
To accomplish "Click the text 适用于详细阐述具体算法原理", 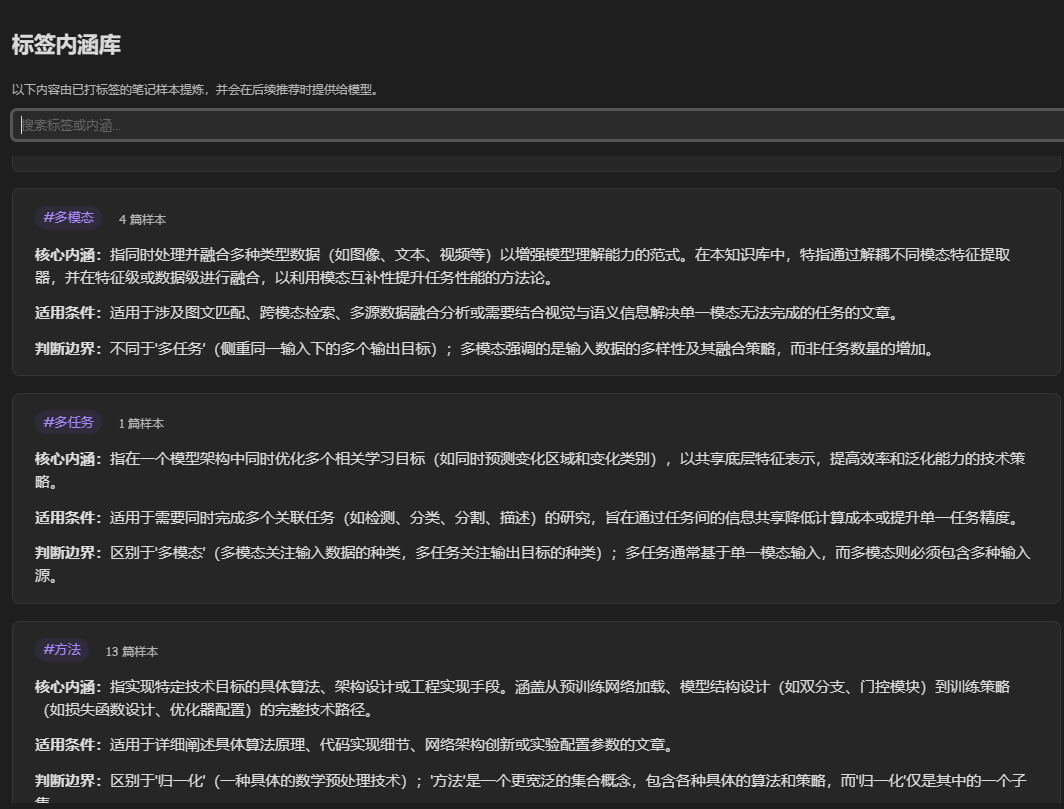I will (208, 745).
